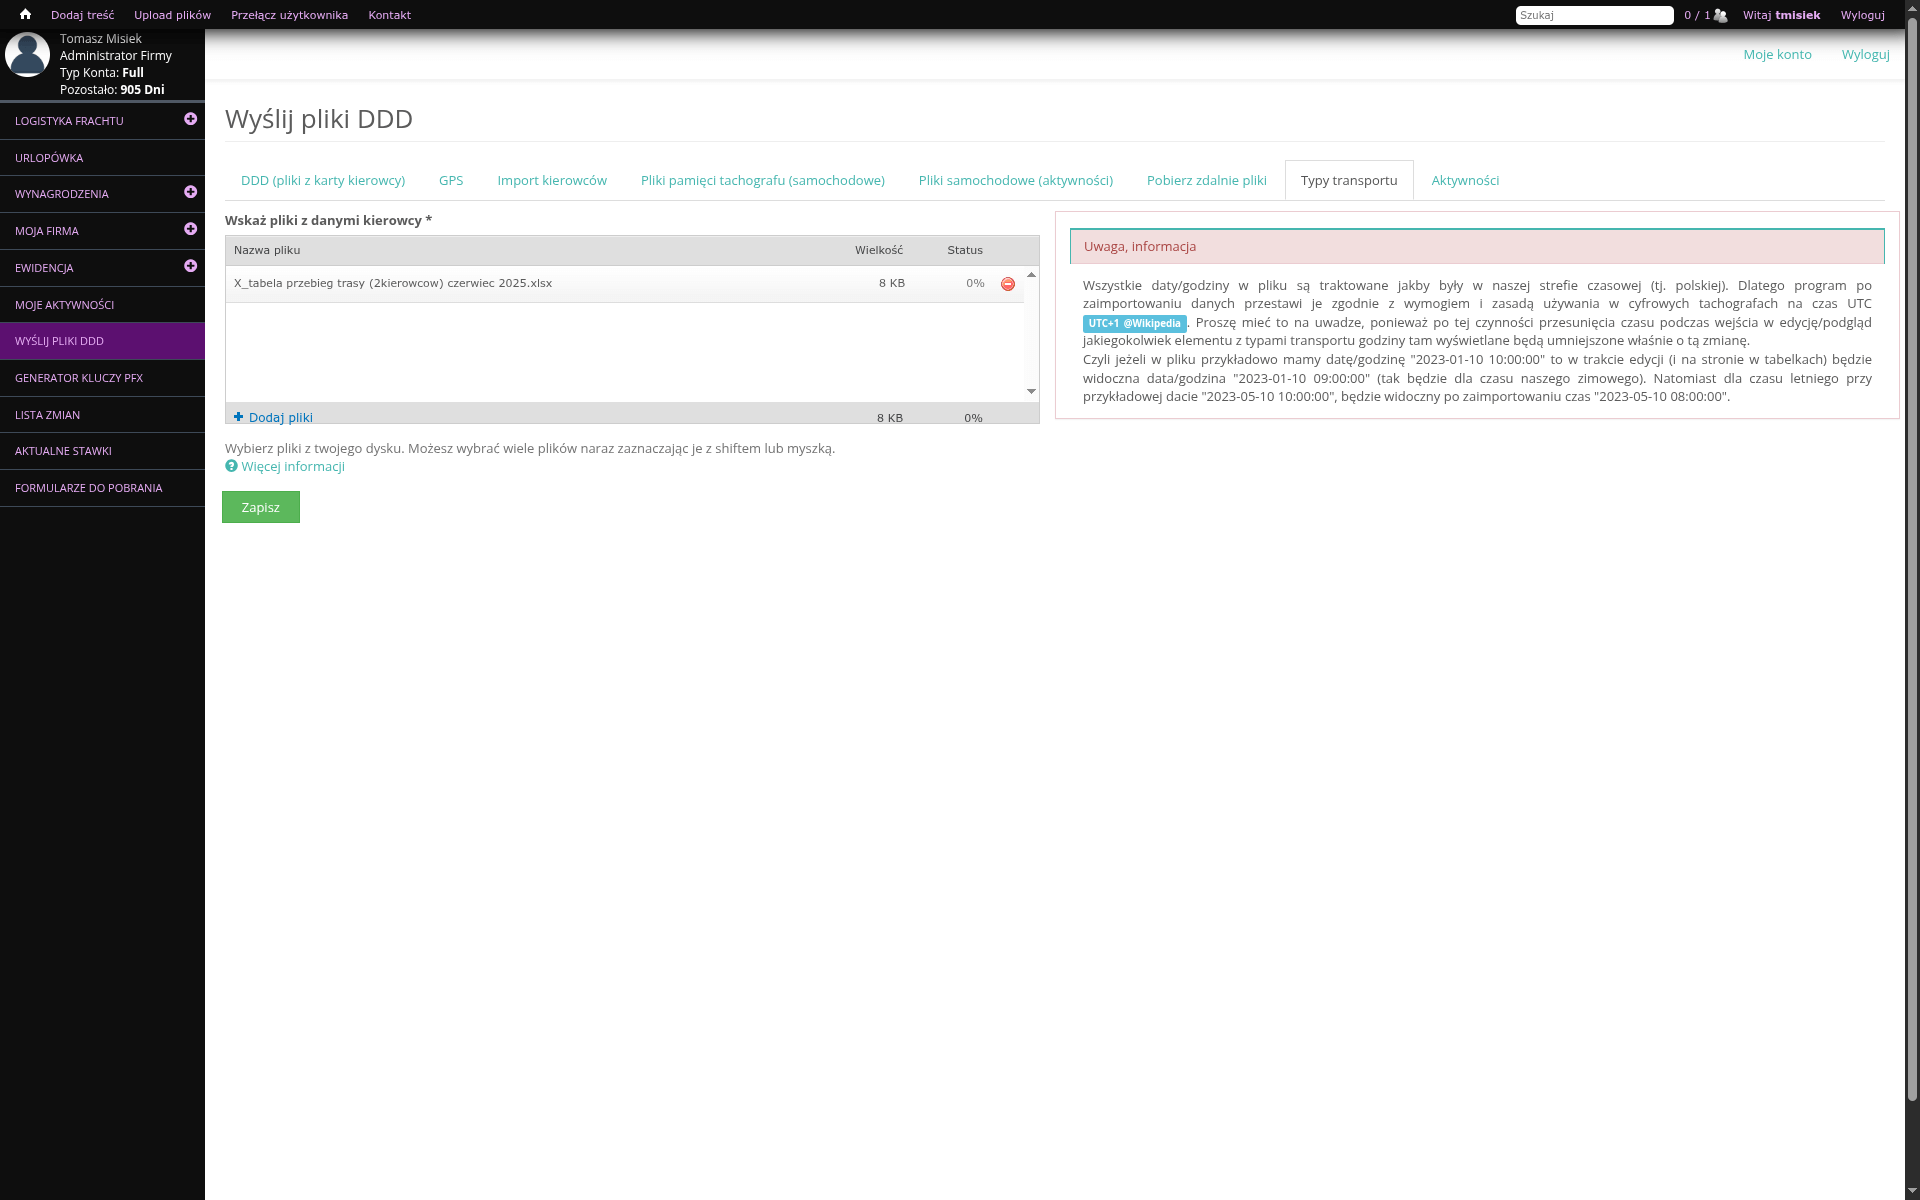The width and height of the screenshot is (1920, 1200).
Task: Click the users icon next to the 0 / 1 counter
Action: tap(1720, 15)
